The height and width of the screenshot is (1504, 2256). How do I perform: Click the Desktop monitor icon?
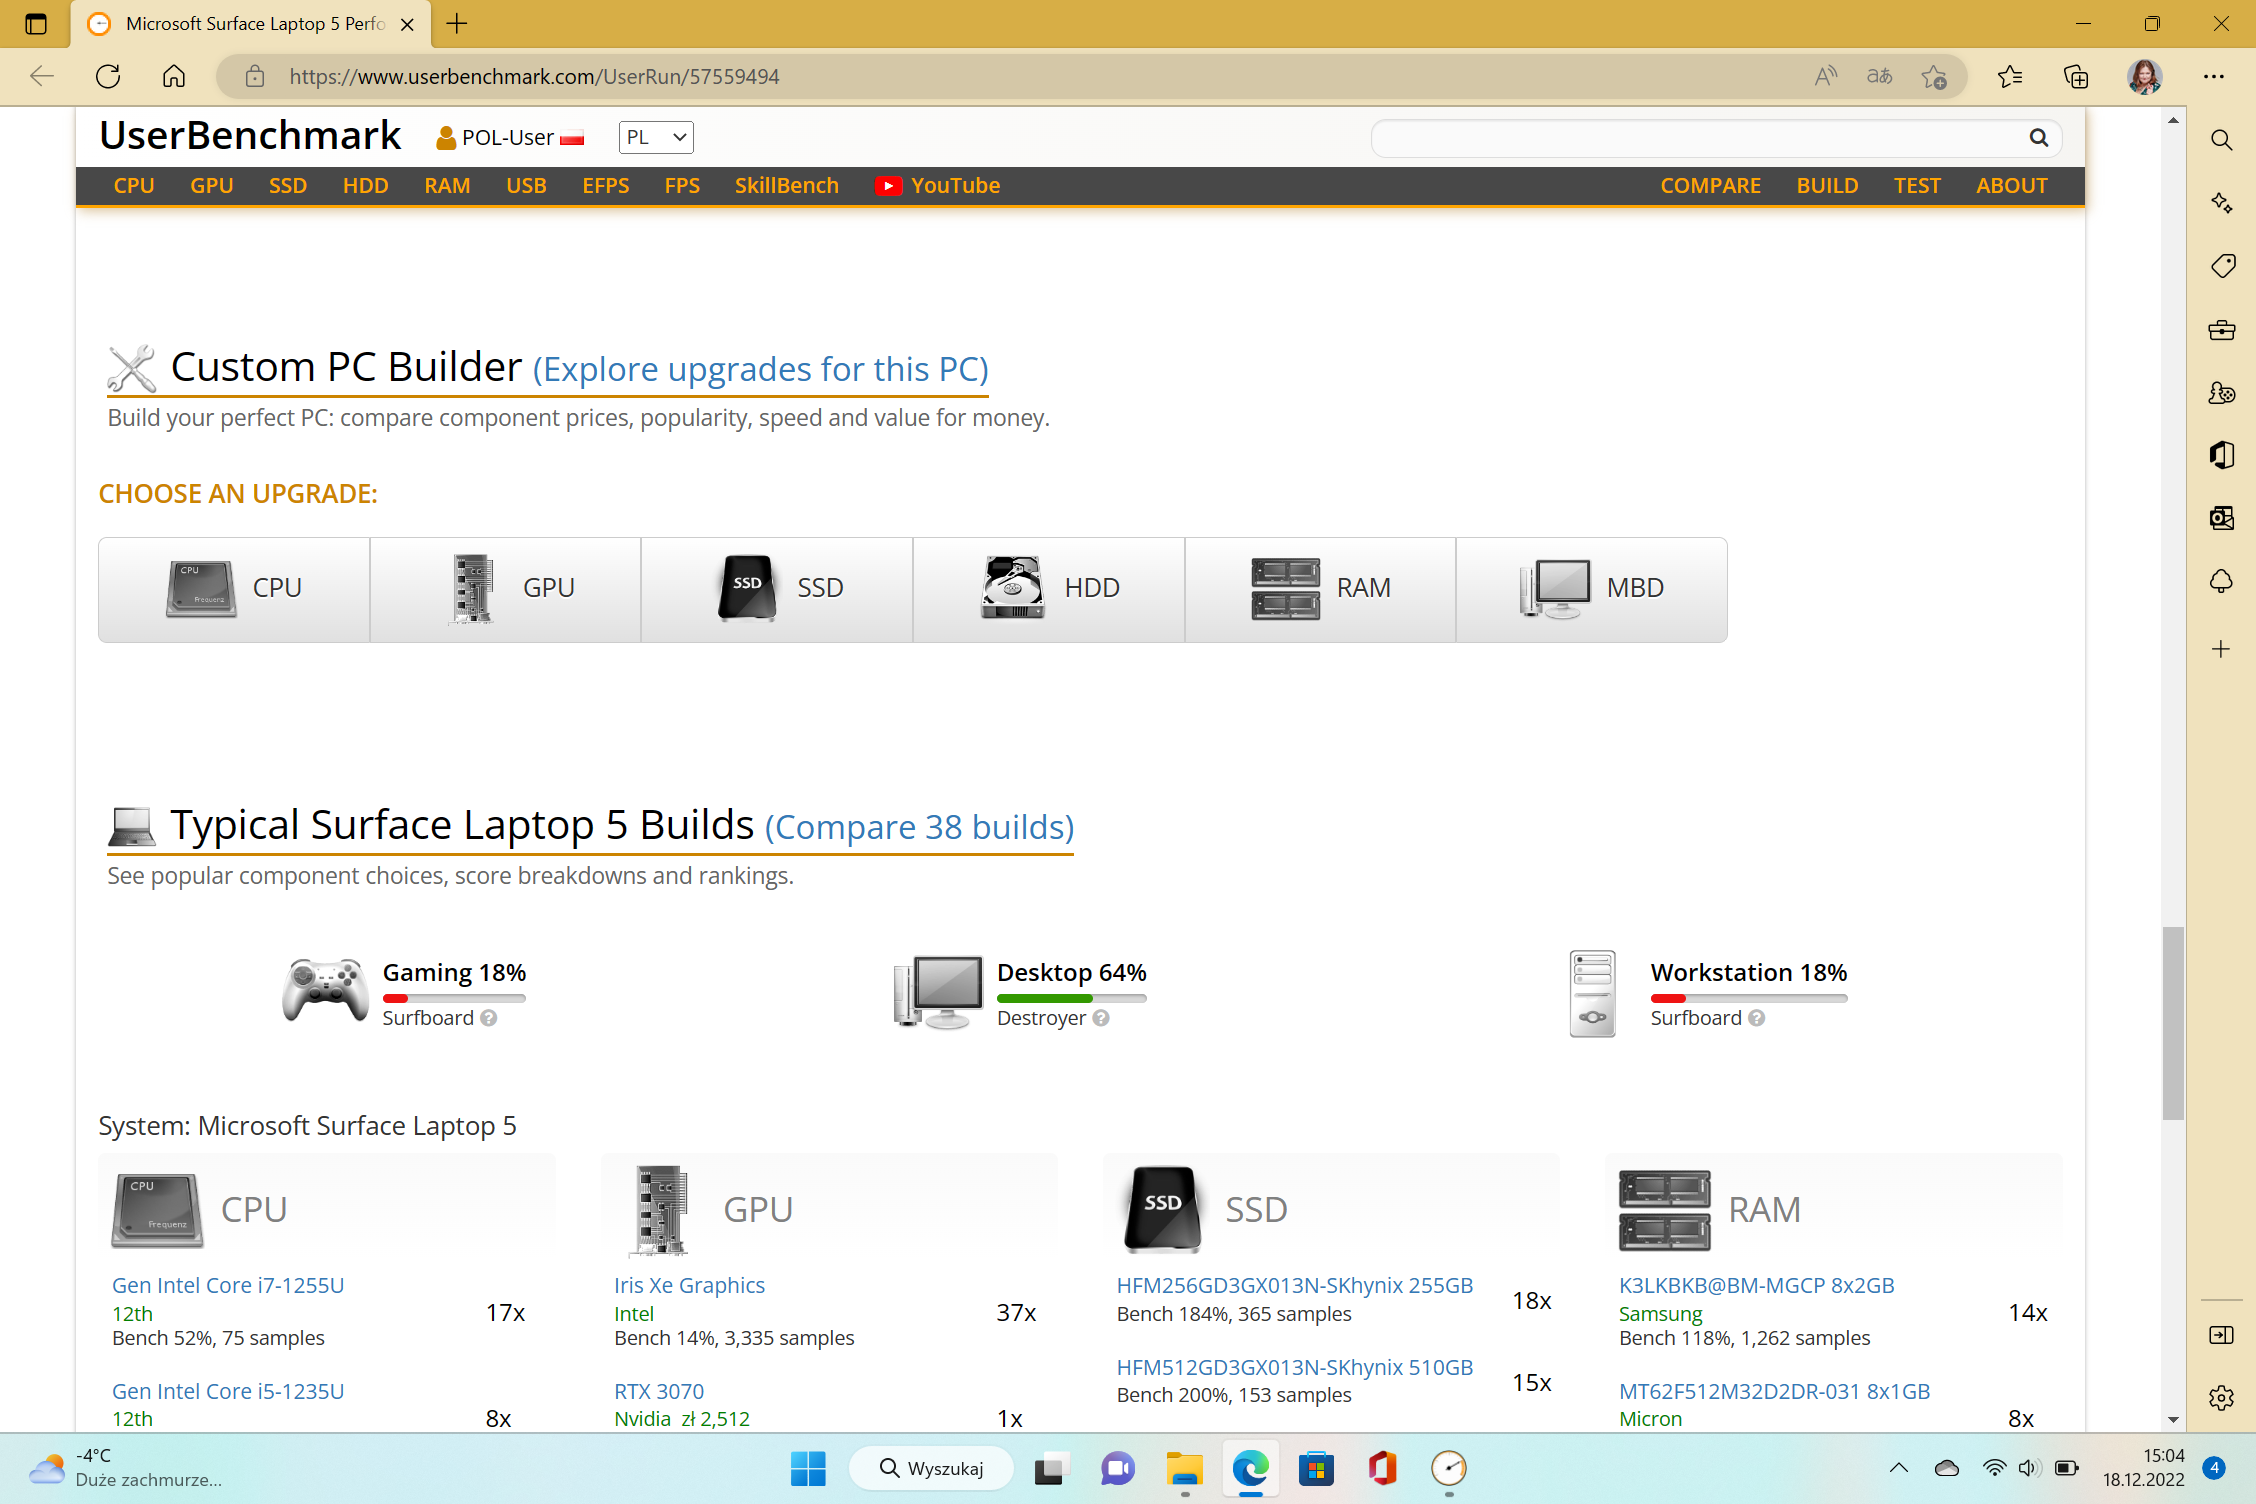(x=938, y=991)
